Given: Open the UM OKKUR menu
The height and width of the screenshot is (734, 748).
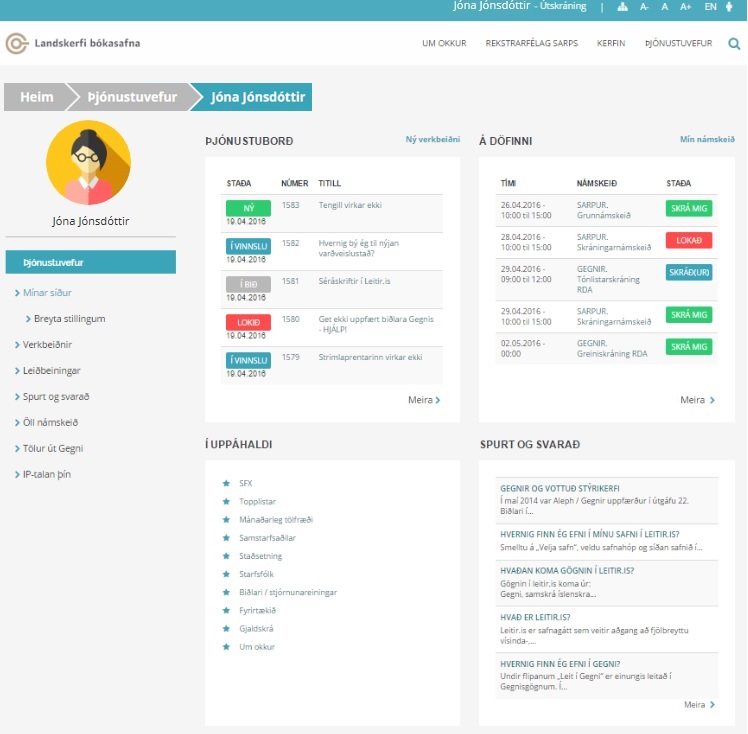Looking at the screenshot, I should [x=444, y=43].
